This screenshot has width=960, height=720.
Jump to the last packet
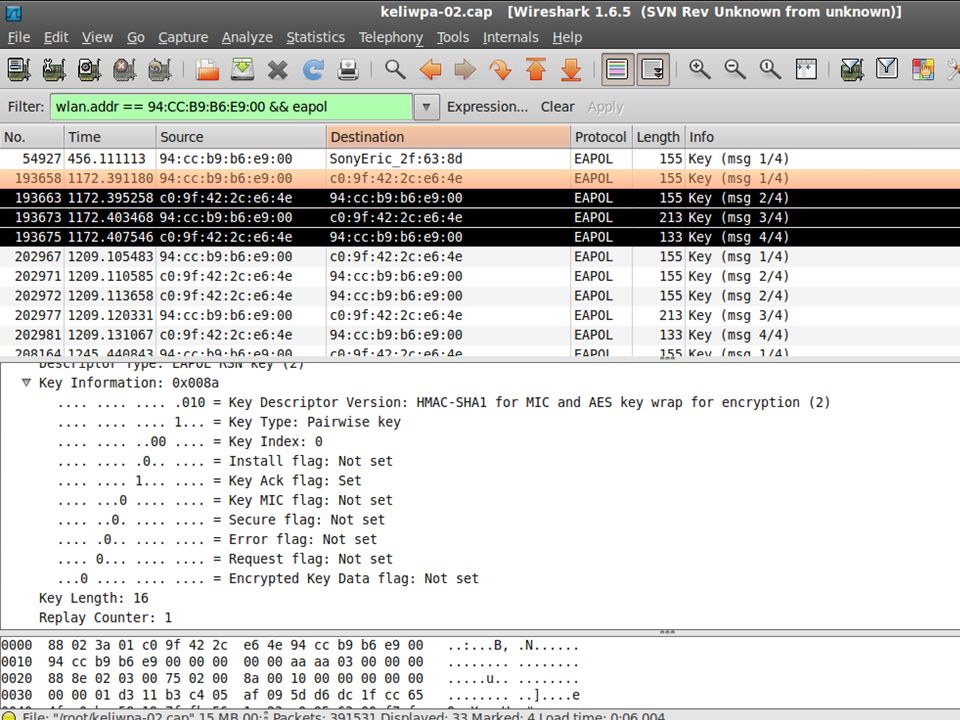tap(571, 69)
